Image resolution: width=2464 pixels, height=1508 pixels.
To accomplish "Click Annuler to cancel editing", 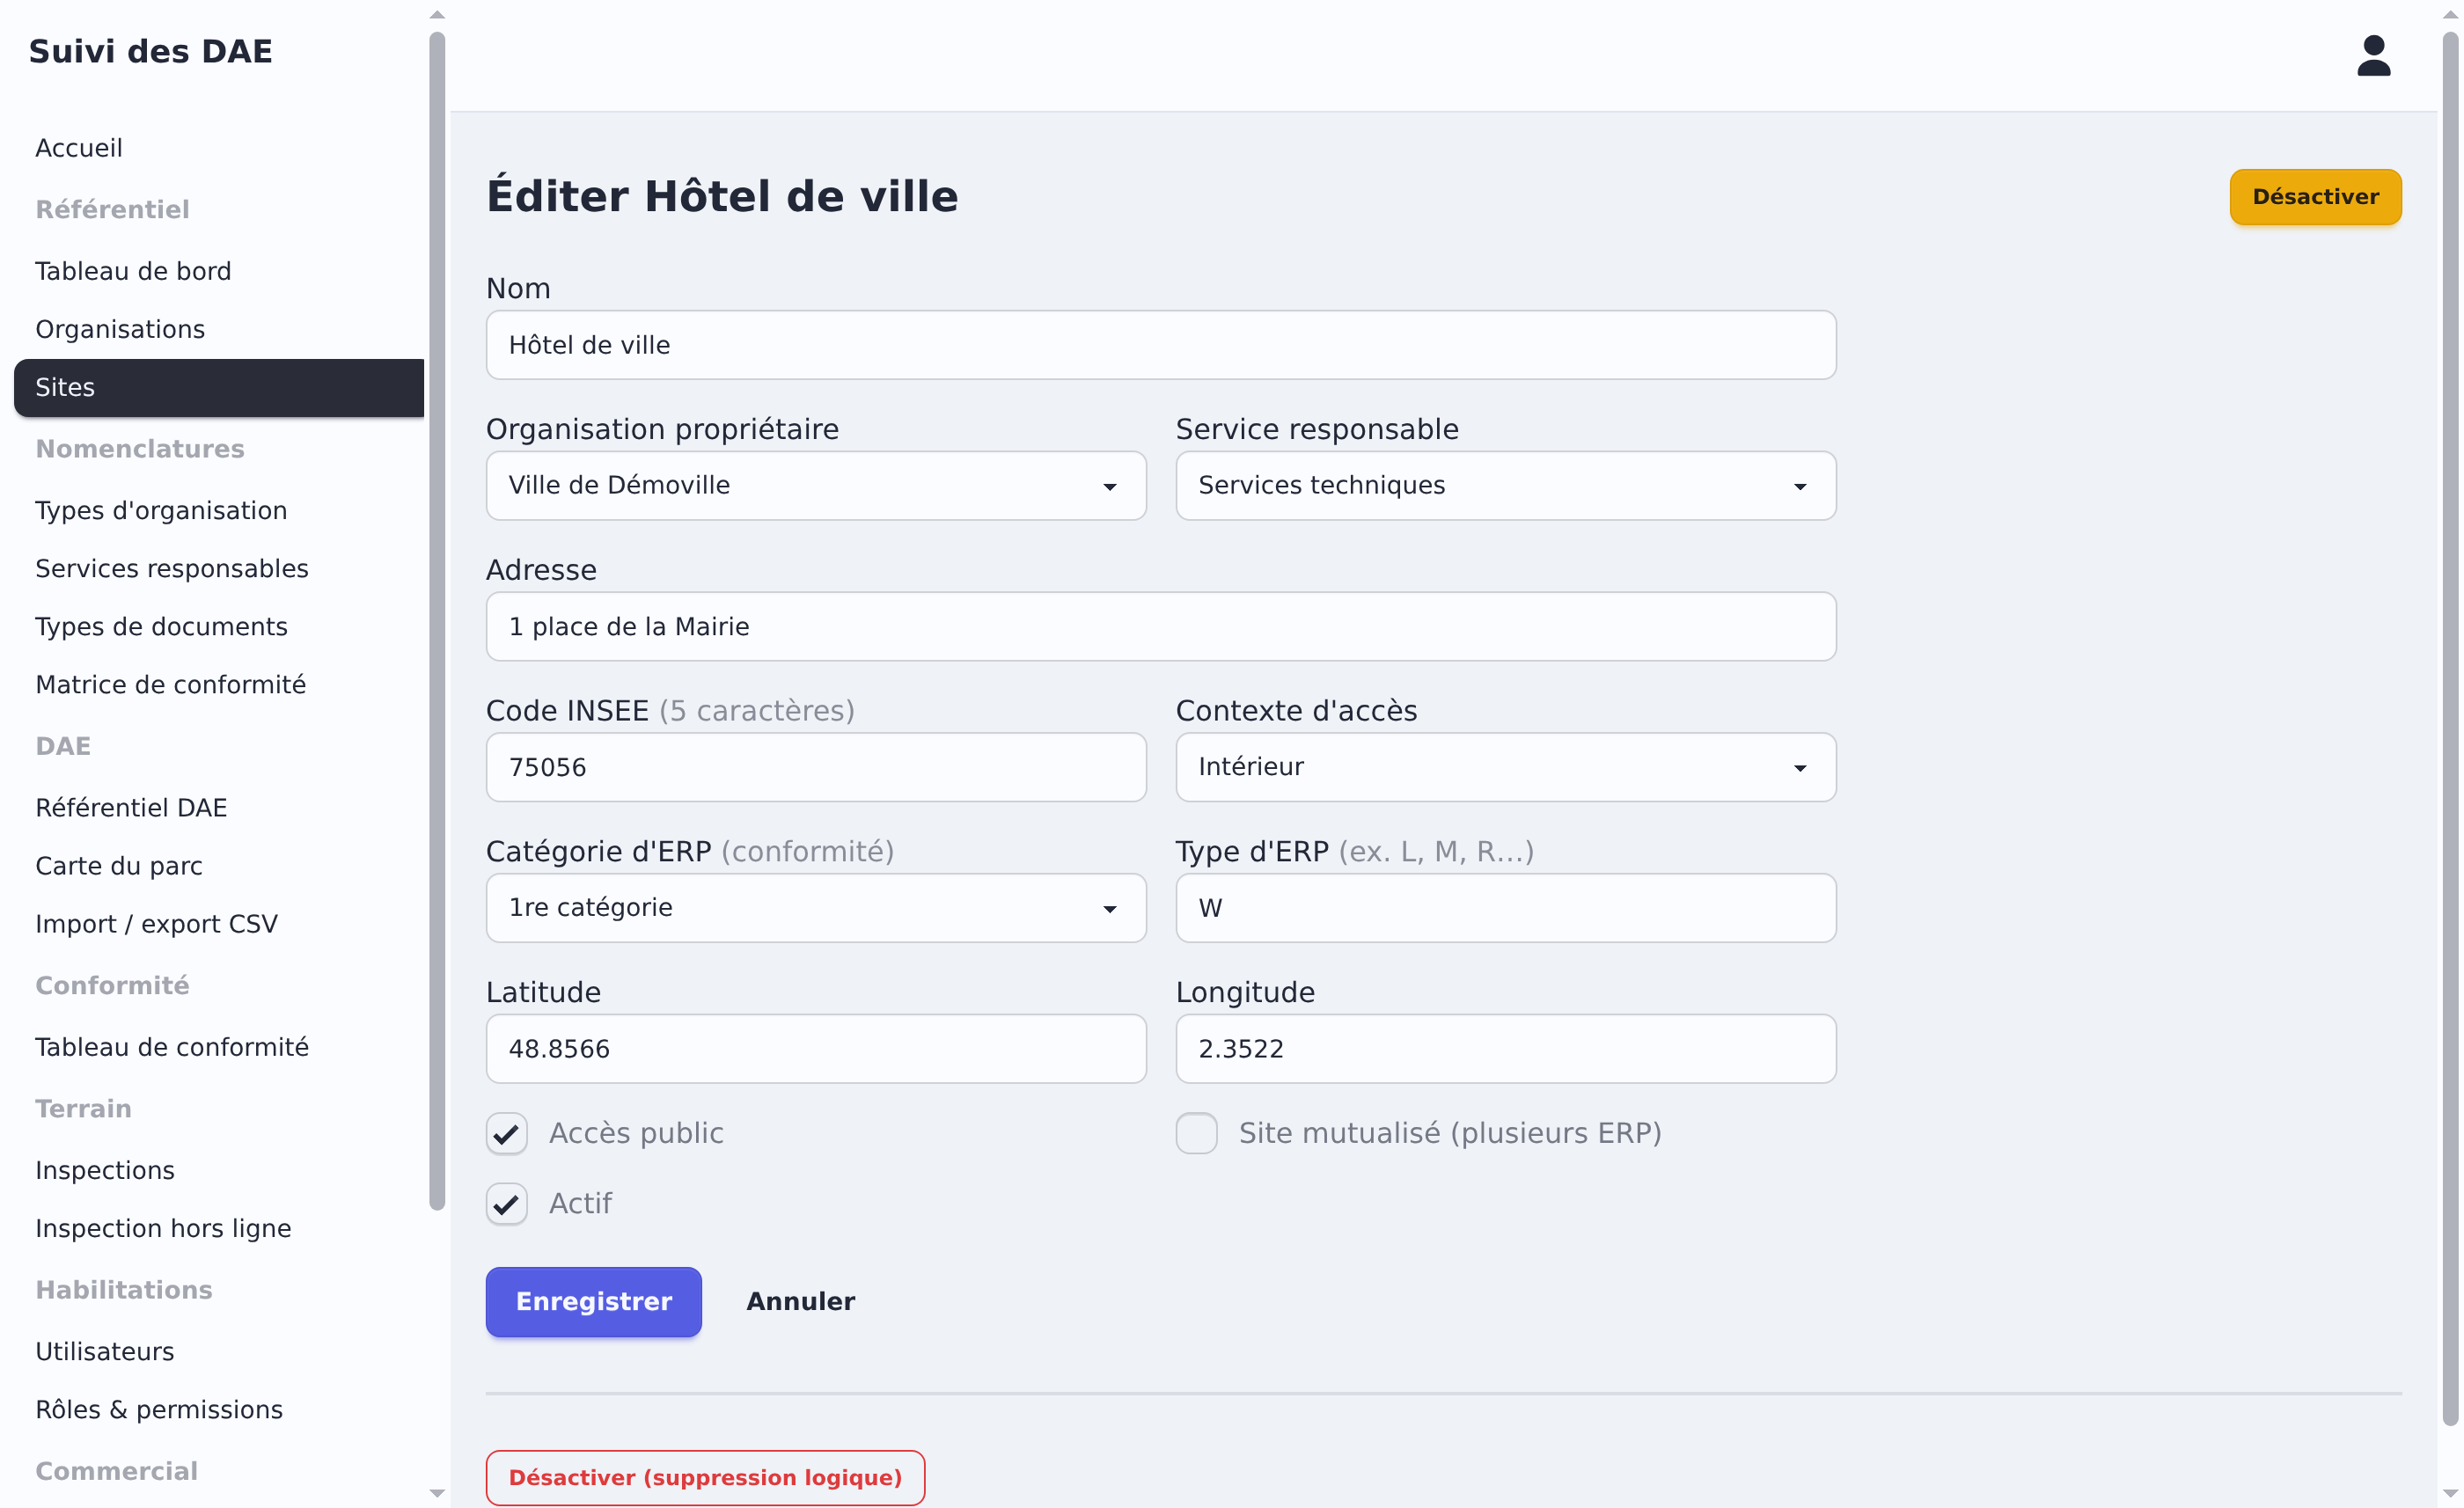I will pos(800,1301).
